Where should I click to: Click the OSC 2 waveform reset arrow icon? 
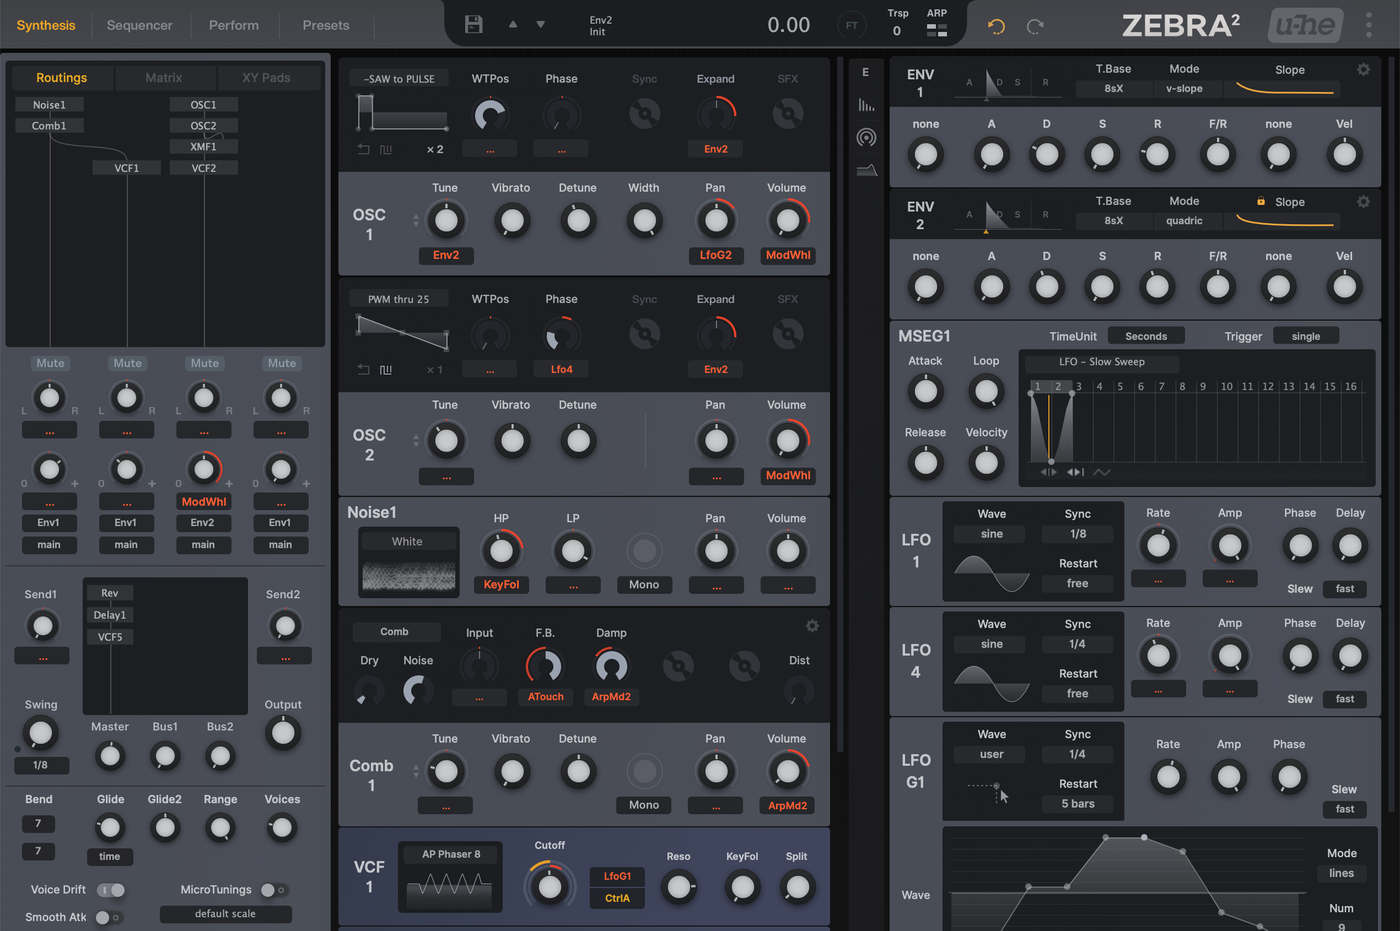click(x=363, y=369)
